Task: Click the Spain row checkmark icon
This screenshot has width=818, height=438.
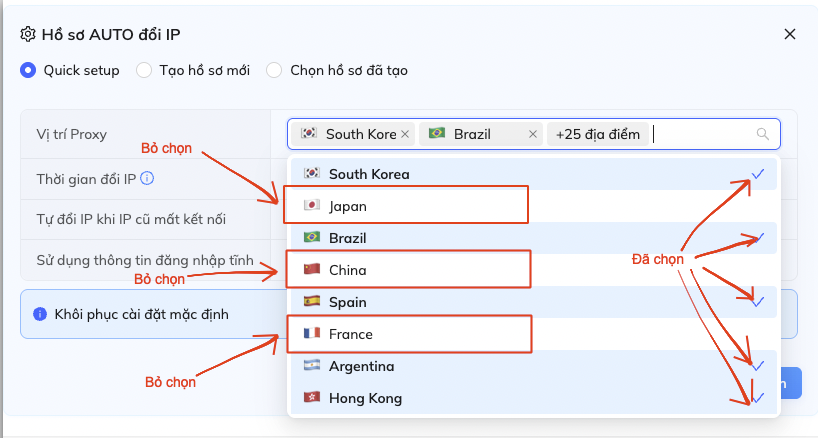Action: click(758, 302)
